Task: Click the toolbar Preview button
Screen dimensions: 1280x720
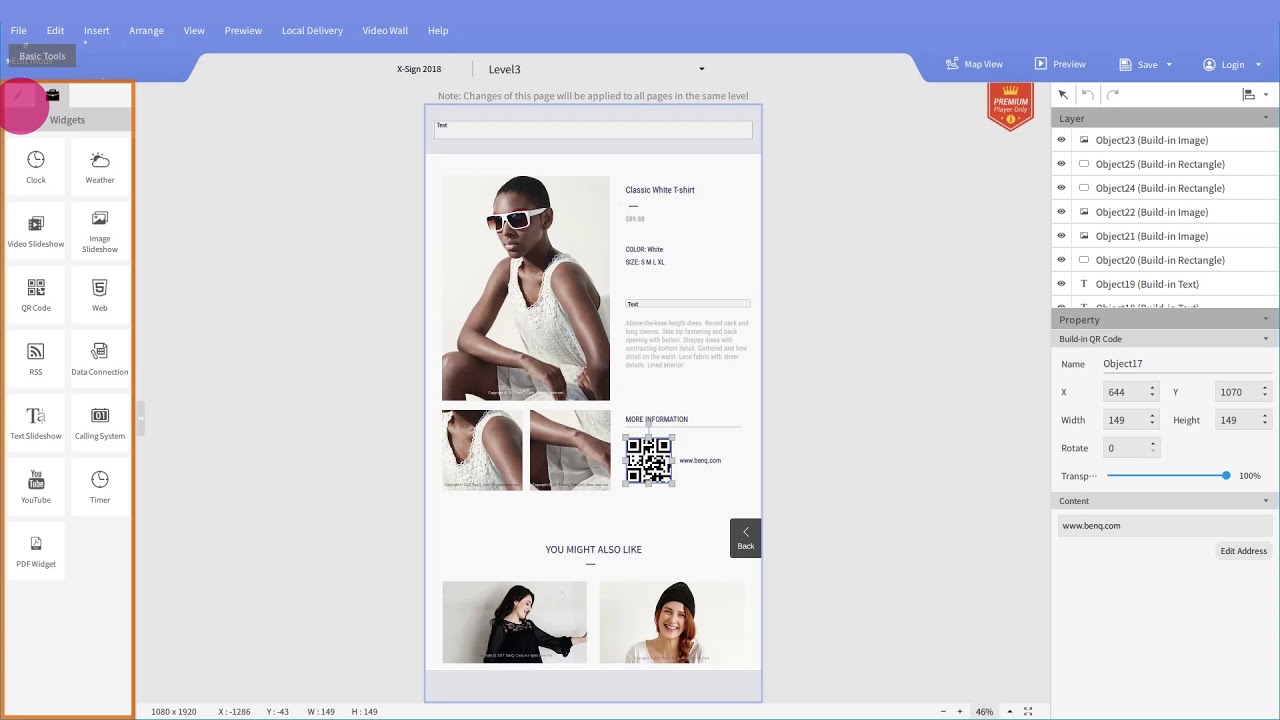Action: click(1060, 64)
